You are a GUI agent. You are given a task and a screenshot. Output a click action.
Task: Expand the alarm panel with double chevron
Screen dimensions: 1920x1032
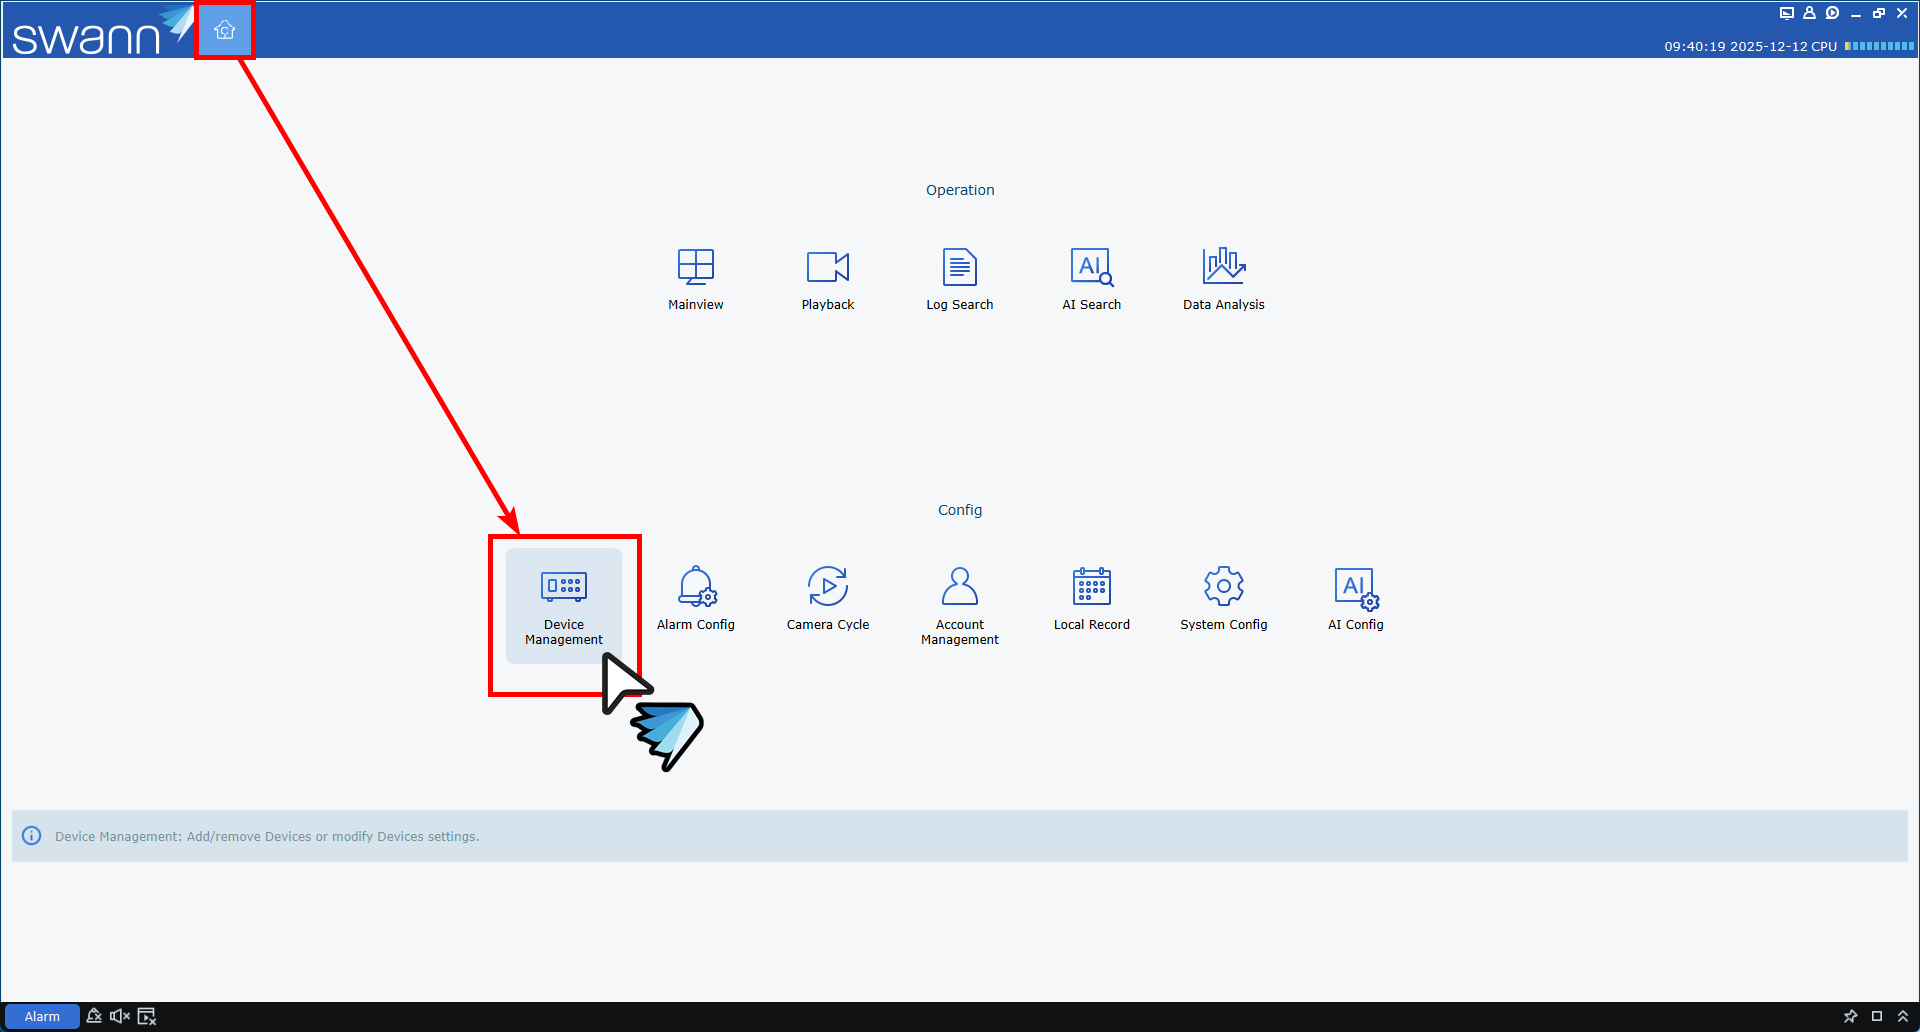1903,1016
